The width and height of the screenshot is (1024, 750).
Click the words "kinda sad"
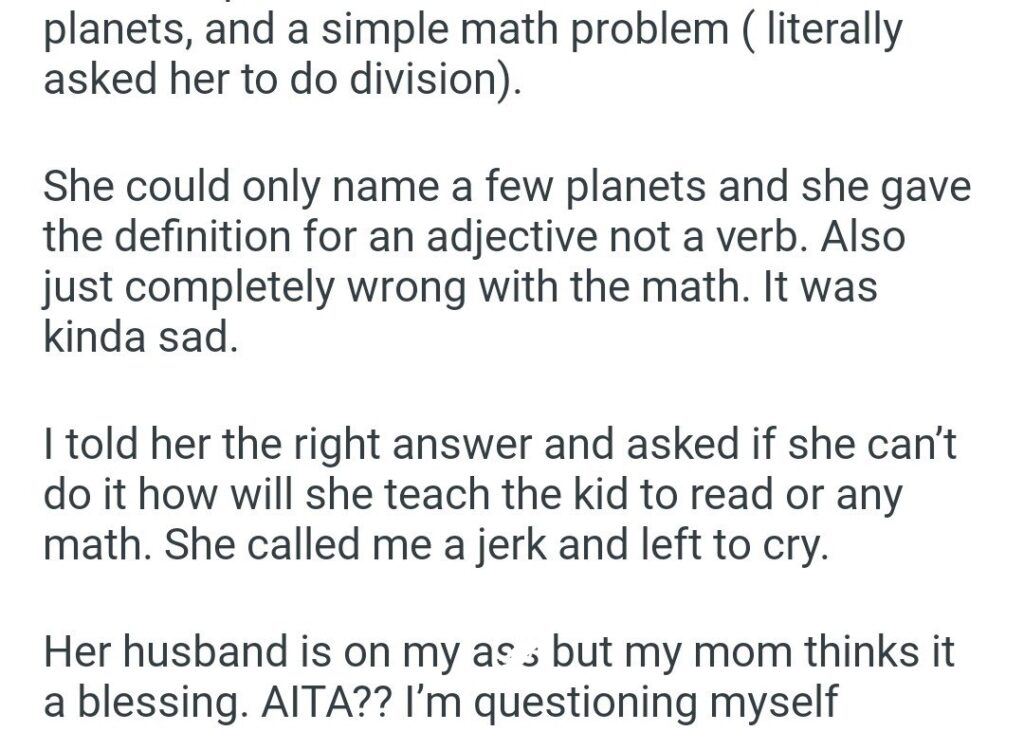(x=140, y=337)
